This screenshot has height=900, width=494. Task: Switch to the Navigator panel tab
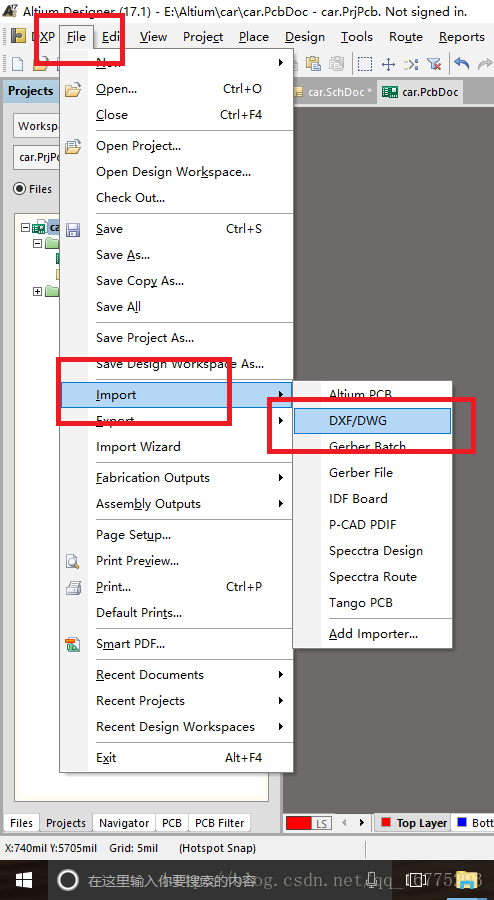point(124,823)
